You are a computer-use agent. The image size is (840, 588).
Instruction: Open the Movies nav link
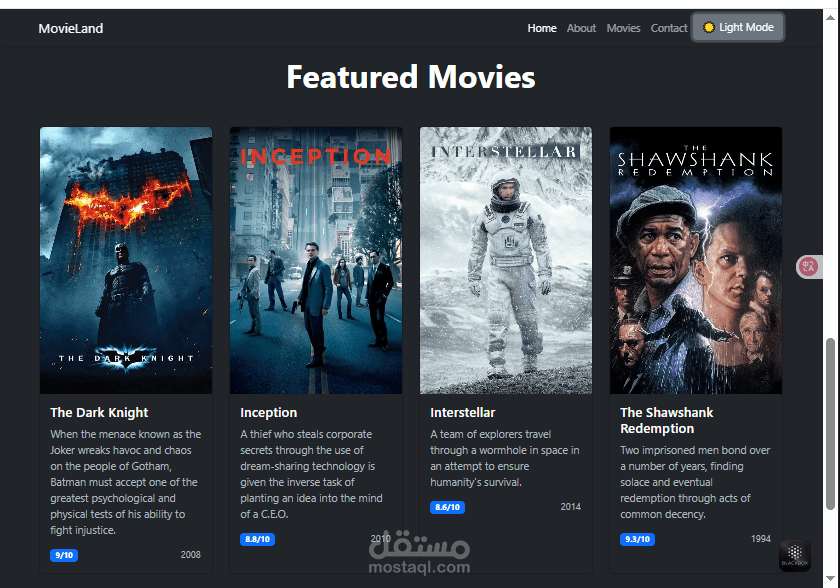tap(623, 28)
